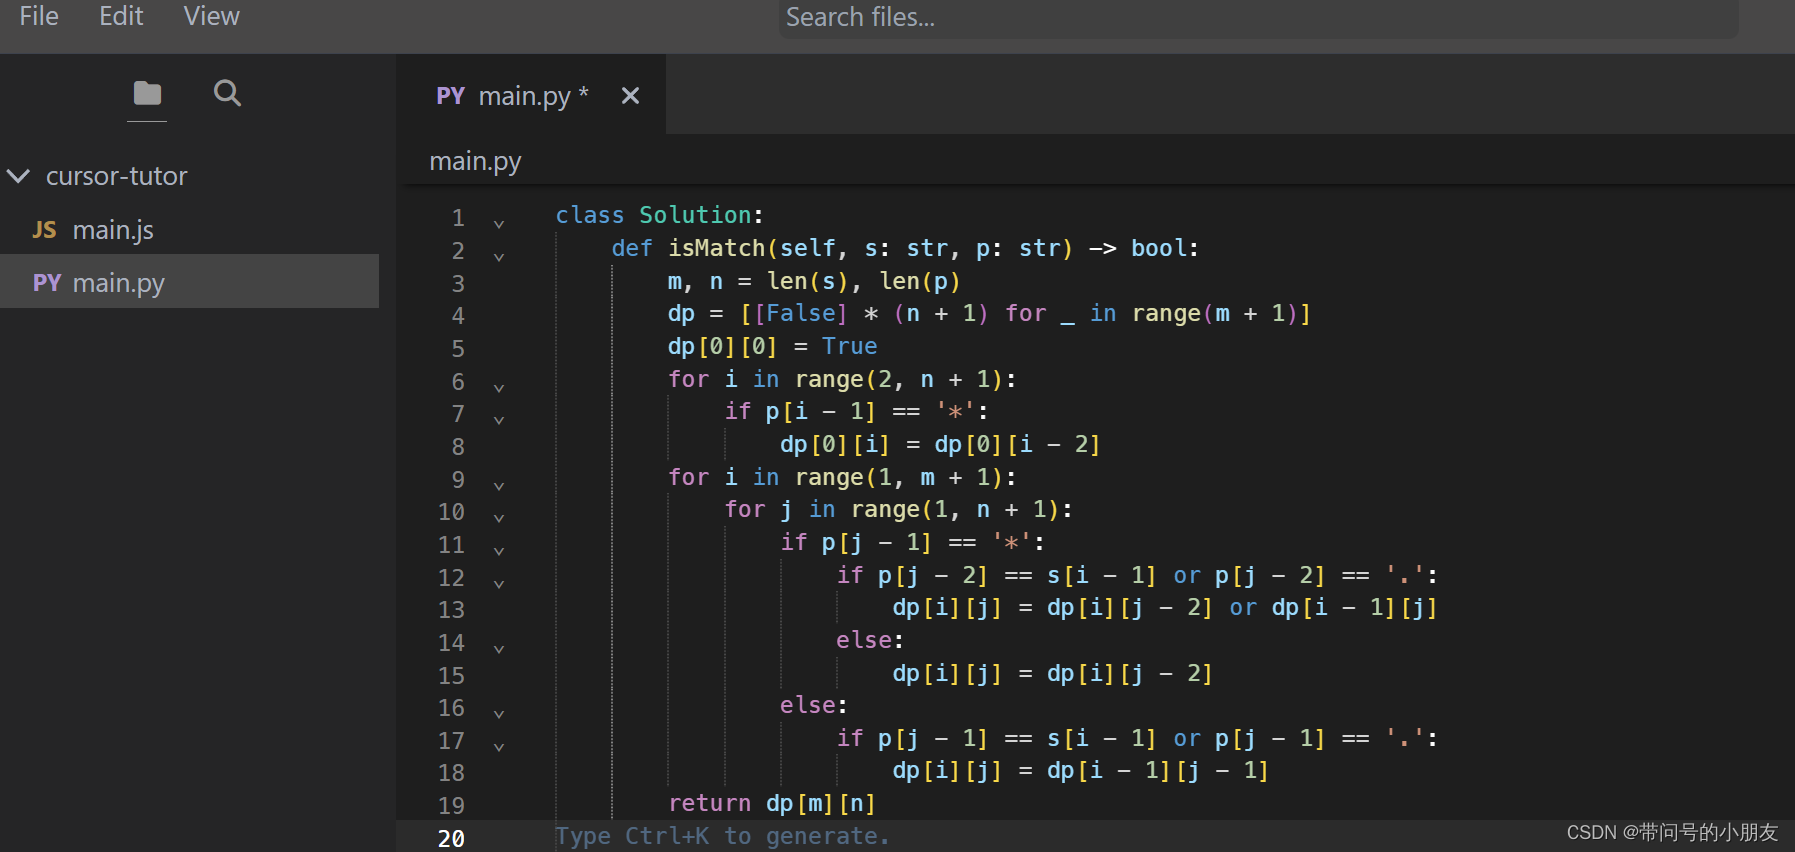The image size is (1795, 852).
Task: Click the main.py breadcrumb label
Action: pyautogui.click(x=475, y=161)
